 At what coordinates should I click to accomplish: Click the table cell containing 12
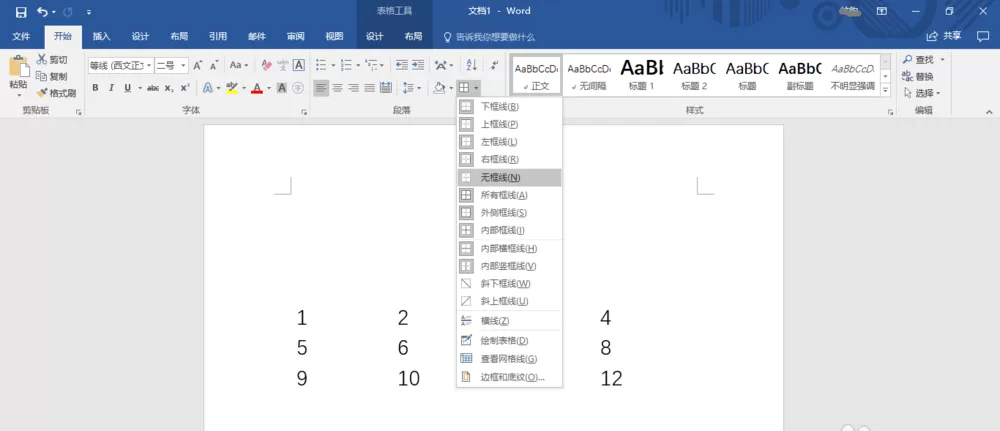[x=612, y=379]
